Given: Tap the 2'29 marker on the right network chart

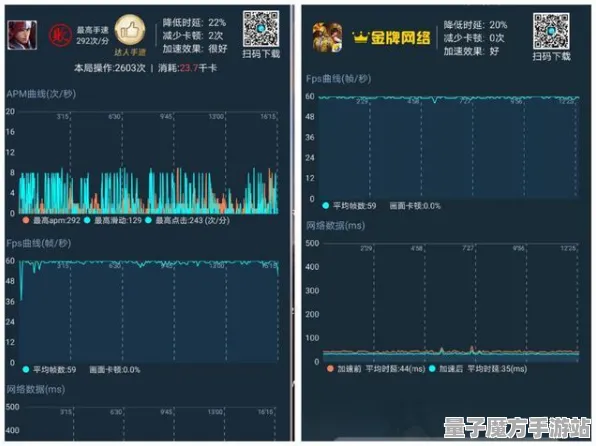Looking at the screenshot, I should tap(366, 248).
